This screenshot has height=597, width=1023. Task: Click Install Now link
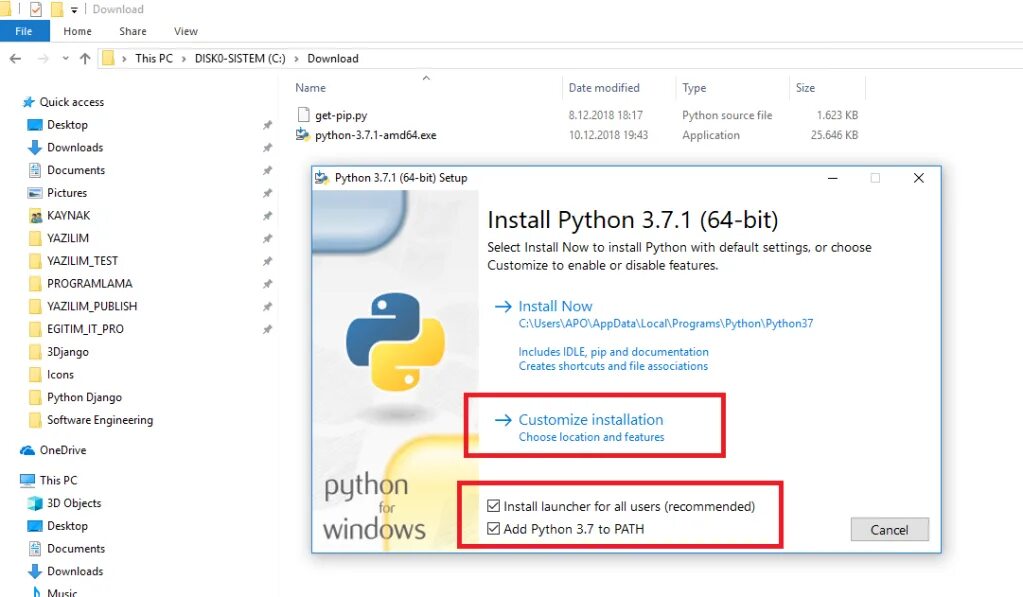tap(555, 306)
